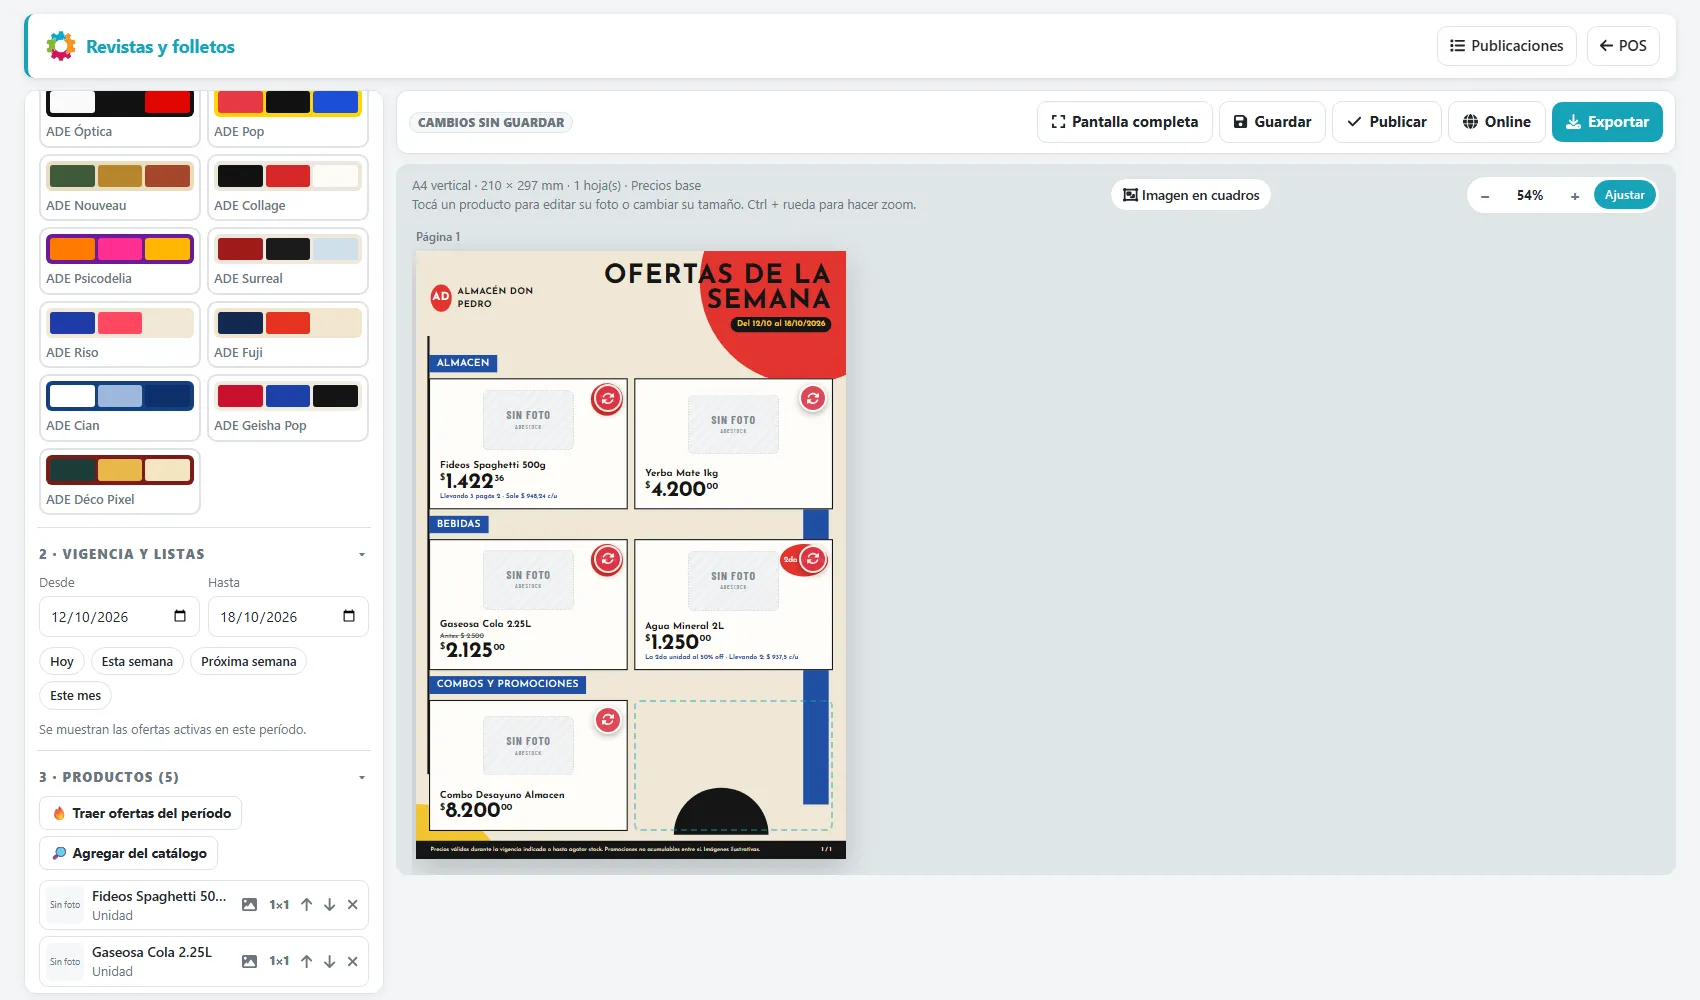Image resolution: width=1700 pixels, height=1000 pixels.
Task: Click the image icon on Gaseosa Cola row
Action: [x=250, y=961]
